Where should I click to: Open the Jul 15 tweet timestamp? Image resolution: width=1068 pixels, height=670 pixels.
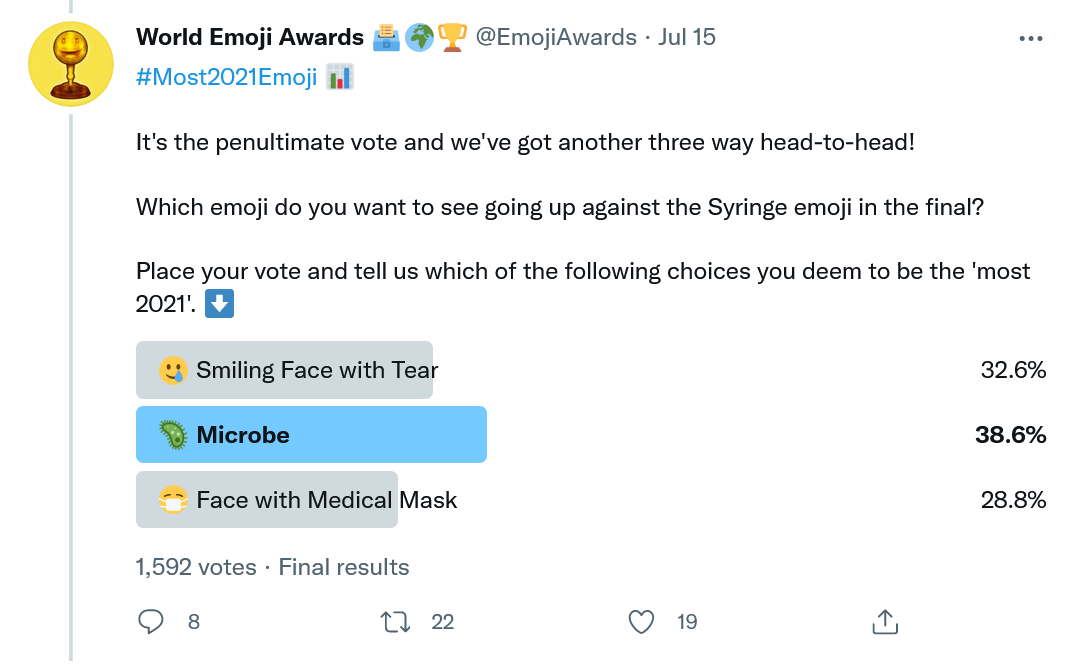[687, 38]
